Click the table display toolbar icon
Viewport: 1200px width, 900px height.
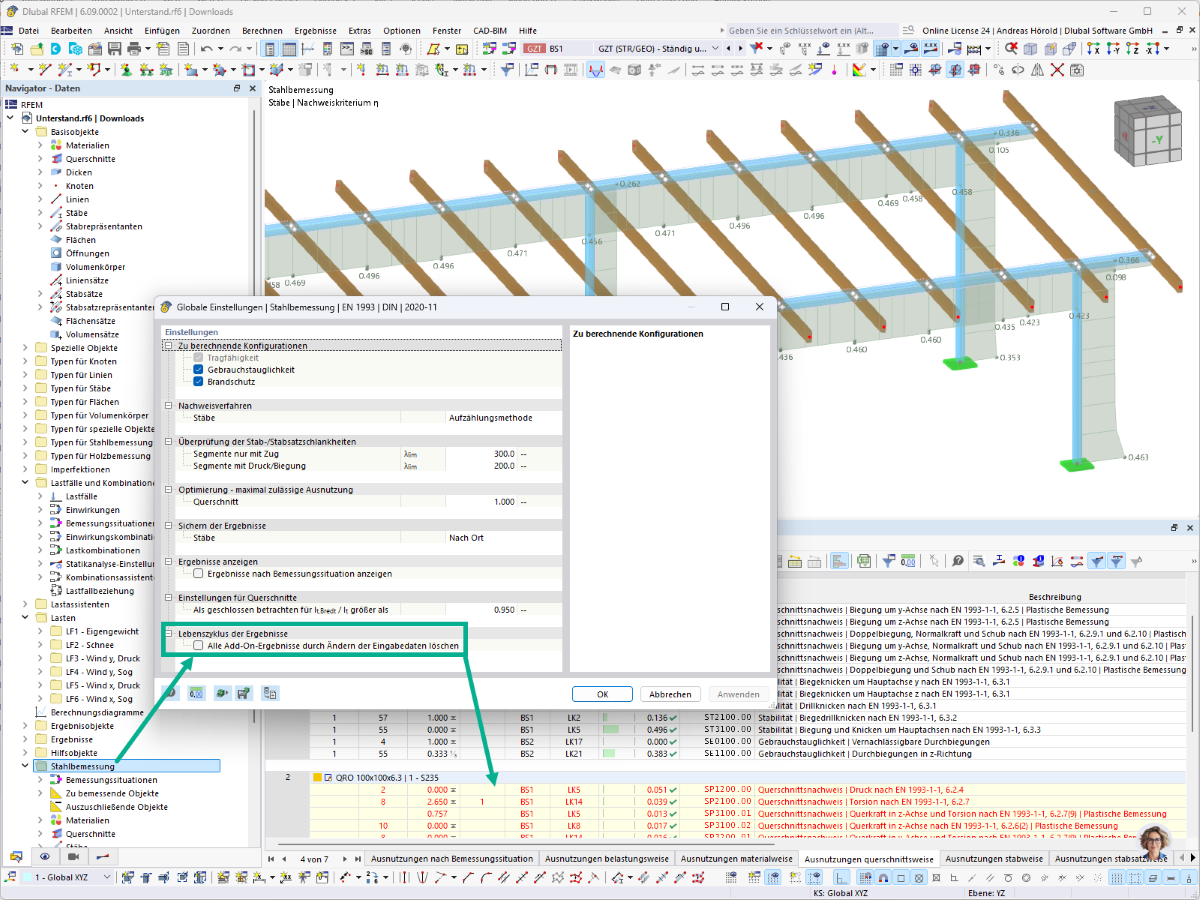pos(288,48)
